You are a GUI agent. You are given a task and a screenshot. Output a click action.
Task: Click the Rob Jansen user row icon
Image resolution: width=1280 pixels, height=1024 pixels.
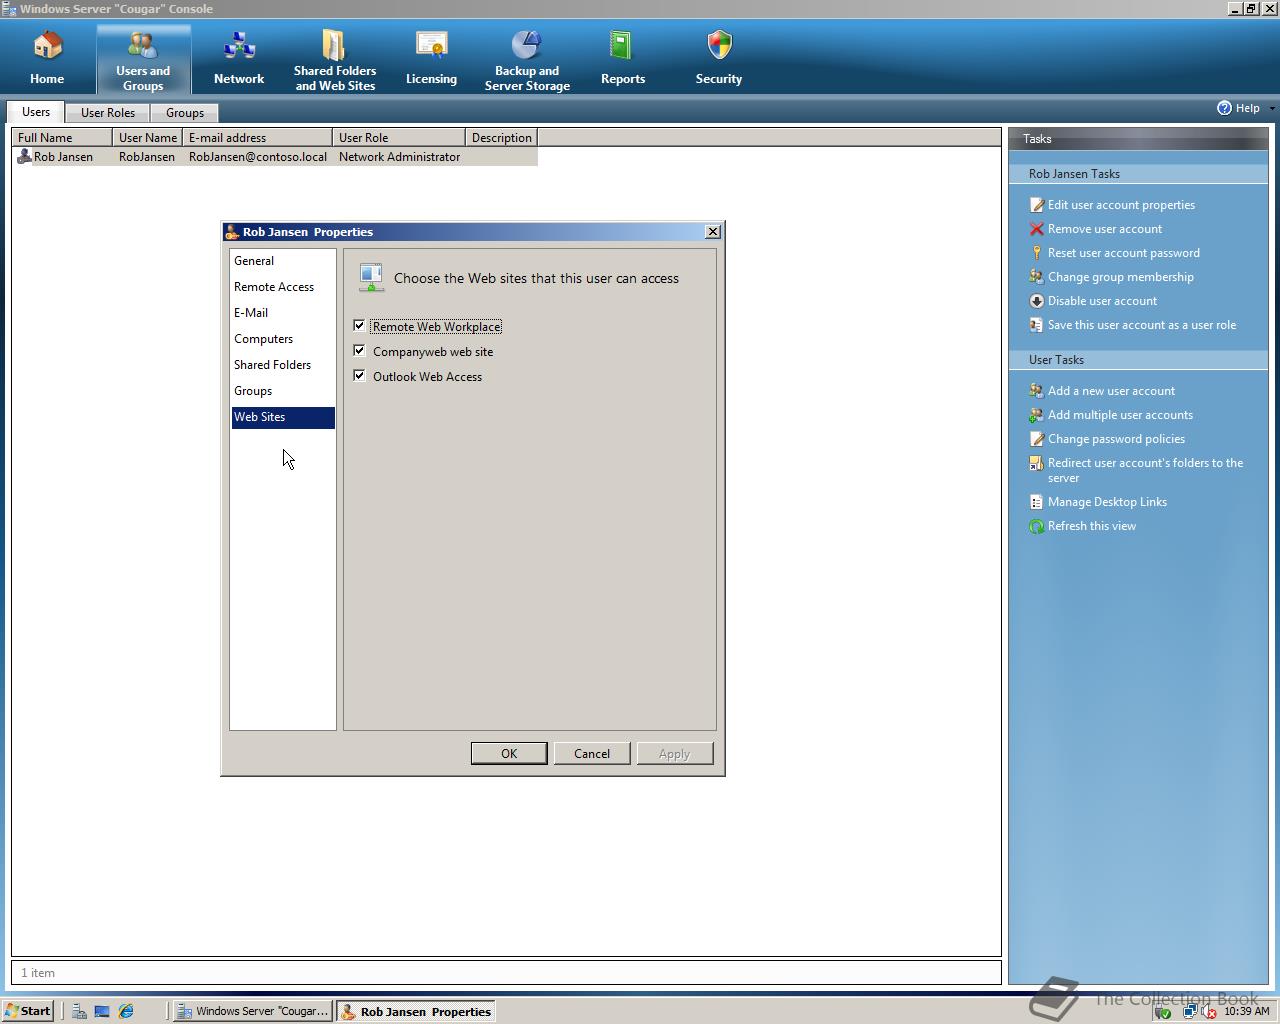(25, 157)
